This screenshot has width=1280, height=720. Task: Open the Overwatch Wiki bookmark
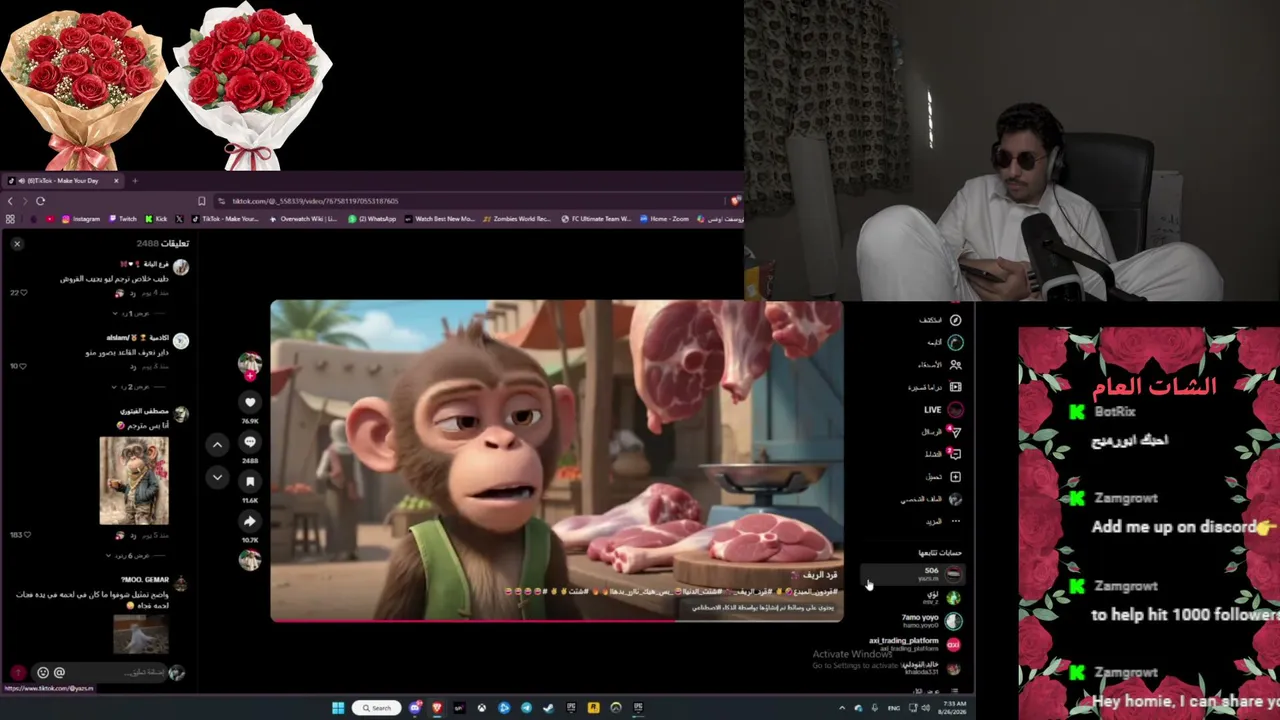point(304,219)
